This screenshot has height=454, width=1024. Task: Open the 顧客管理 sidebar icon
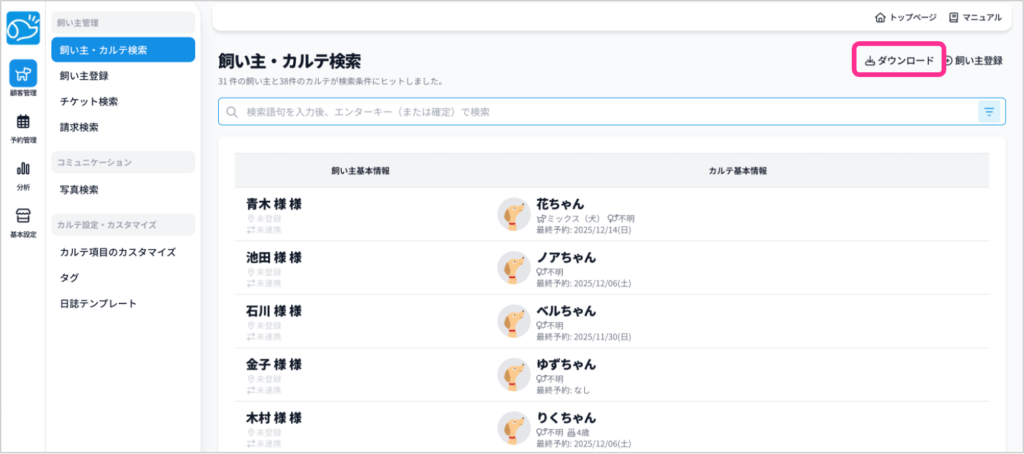pos(23,75)
